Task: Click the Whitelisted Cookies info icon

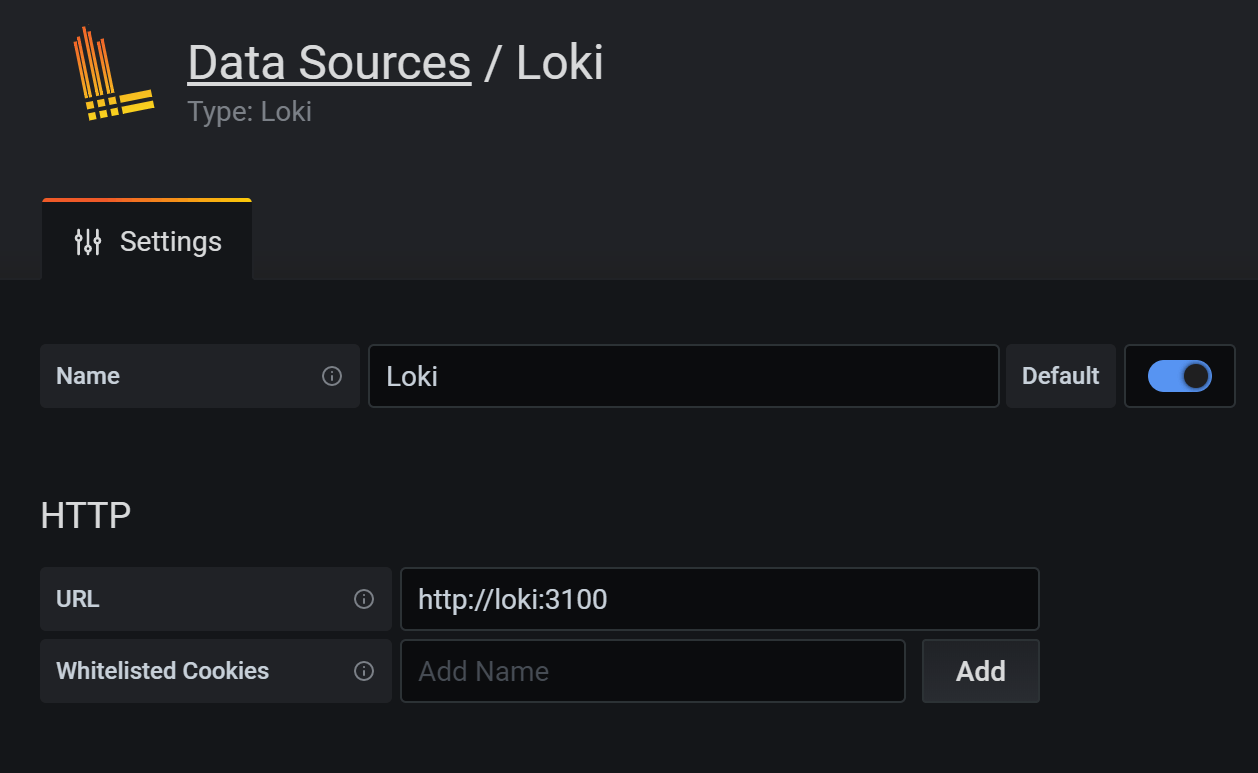Action: (x=366, y=671)
